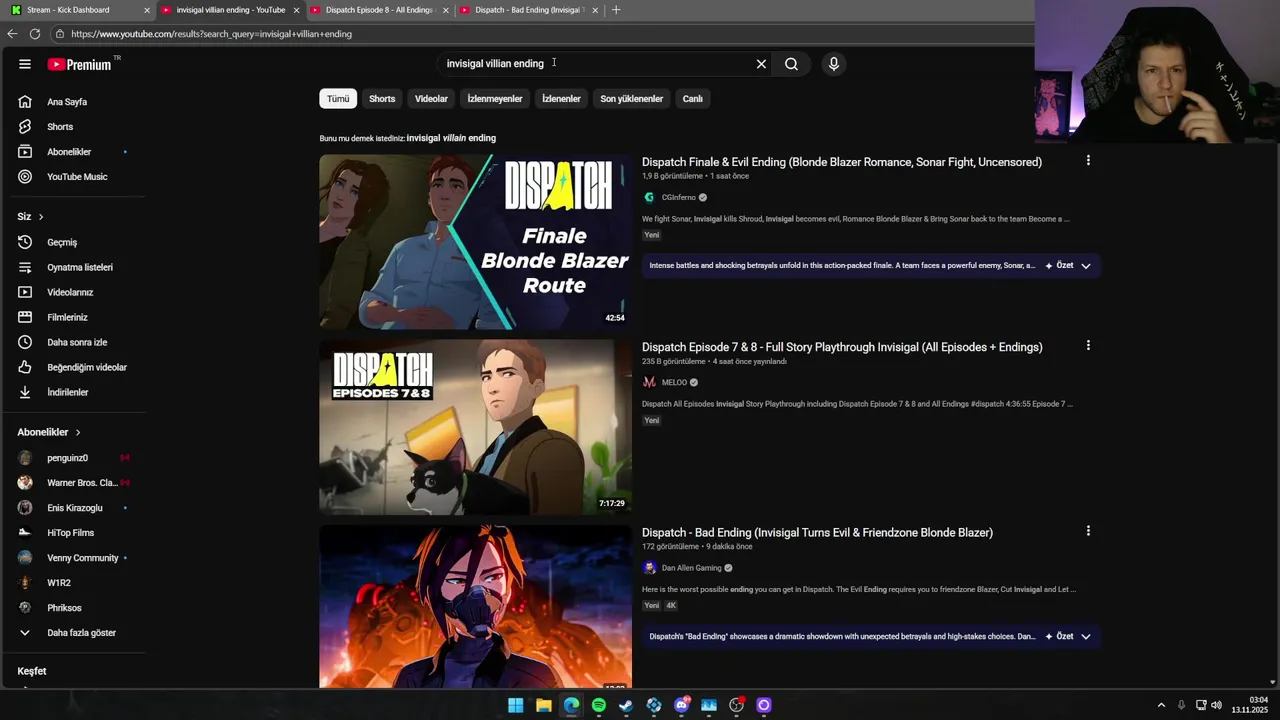Open Dispatch Episode 7 & 8 video title
Screen dimensions: 1280x720
click(x=842, y=347)
